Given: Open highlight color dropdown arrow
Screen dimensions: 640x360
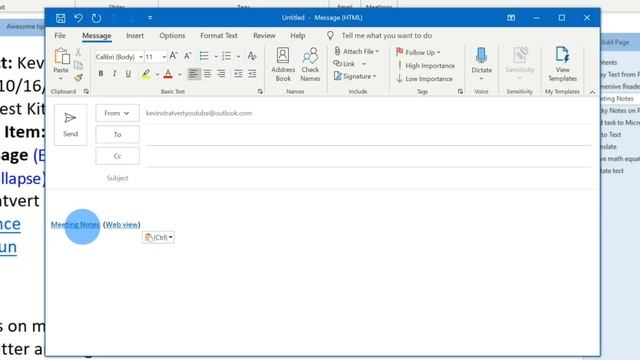Looking at the screenshot, I should click(157, 74).
